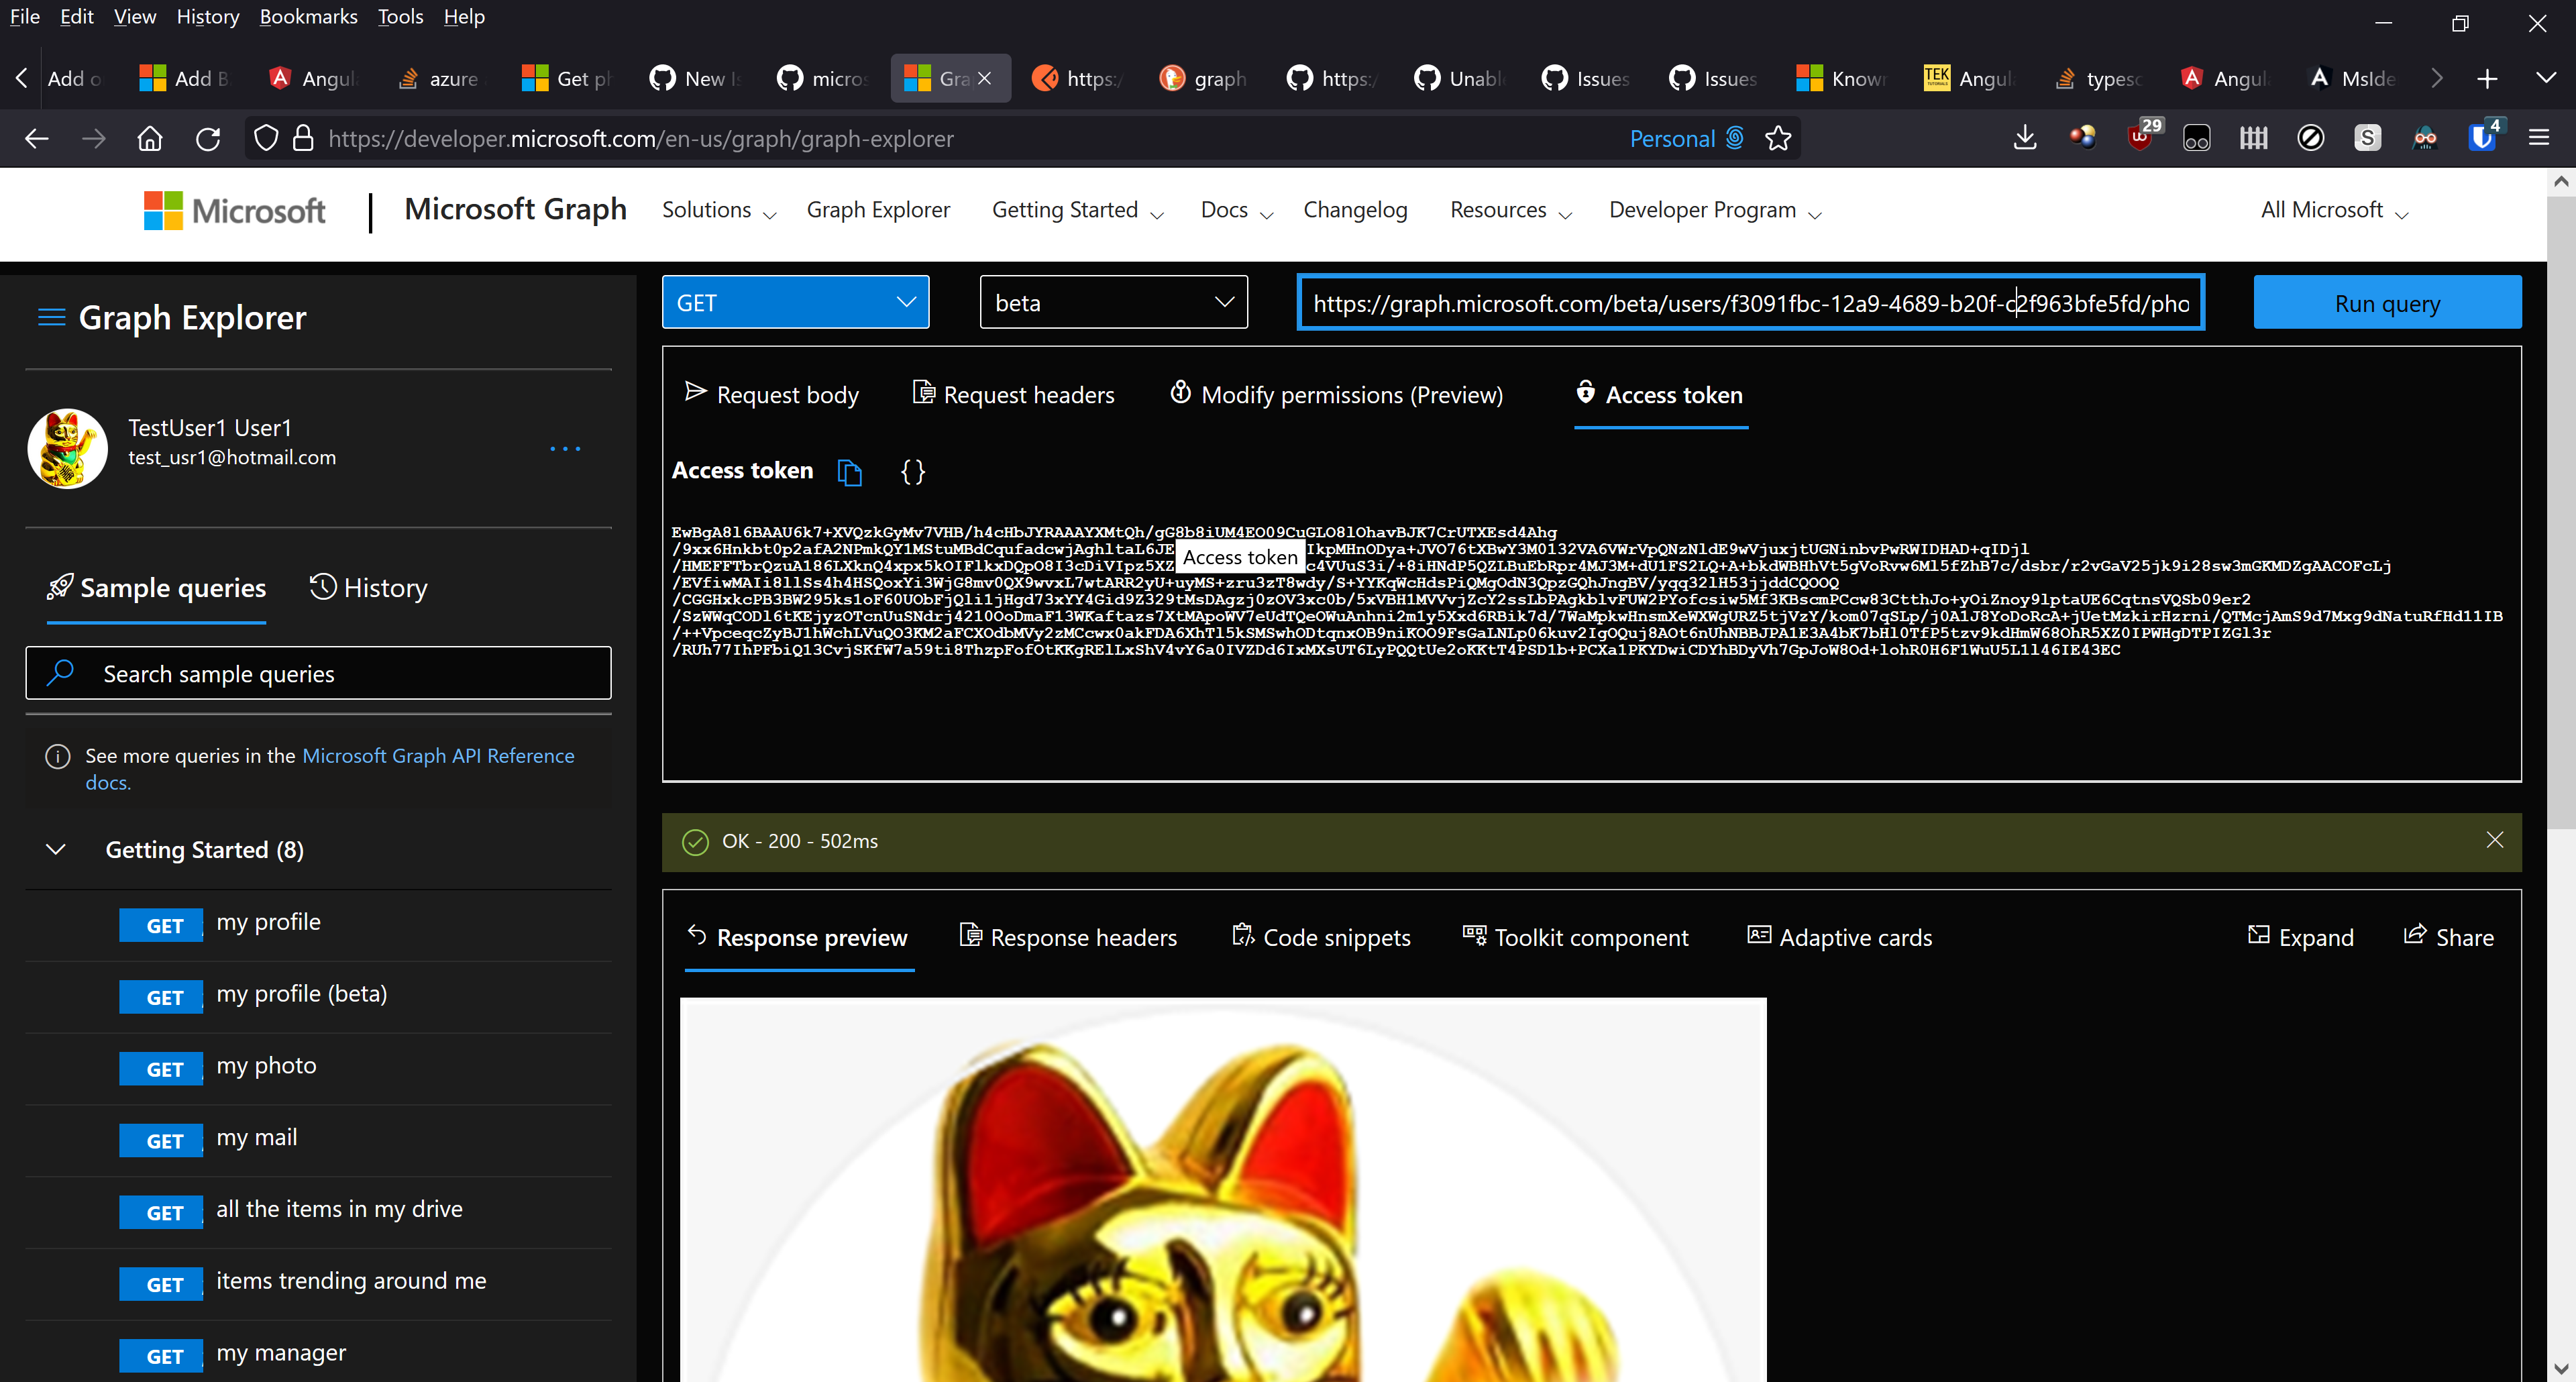This screenshot has height=1382, width=2576.
Task: Click the TestUser1 profile avatar
Action: [x=67, y=448]
